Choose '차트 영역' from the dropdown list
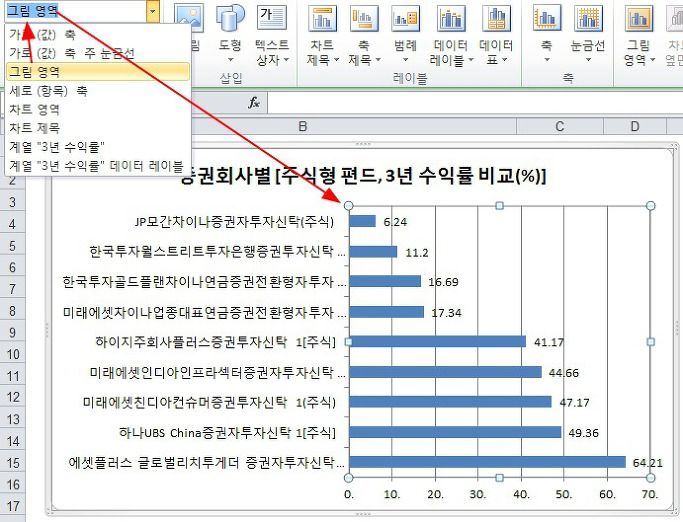This screenshot has height=522, width=683. [x=98, y=109]
